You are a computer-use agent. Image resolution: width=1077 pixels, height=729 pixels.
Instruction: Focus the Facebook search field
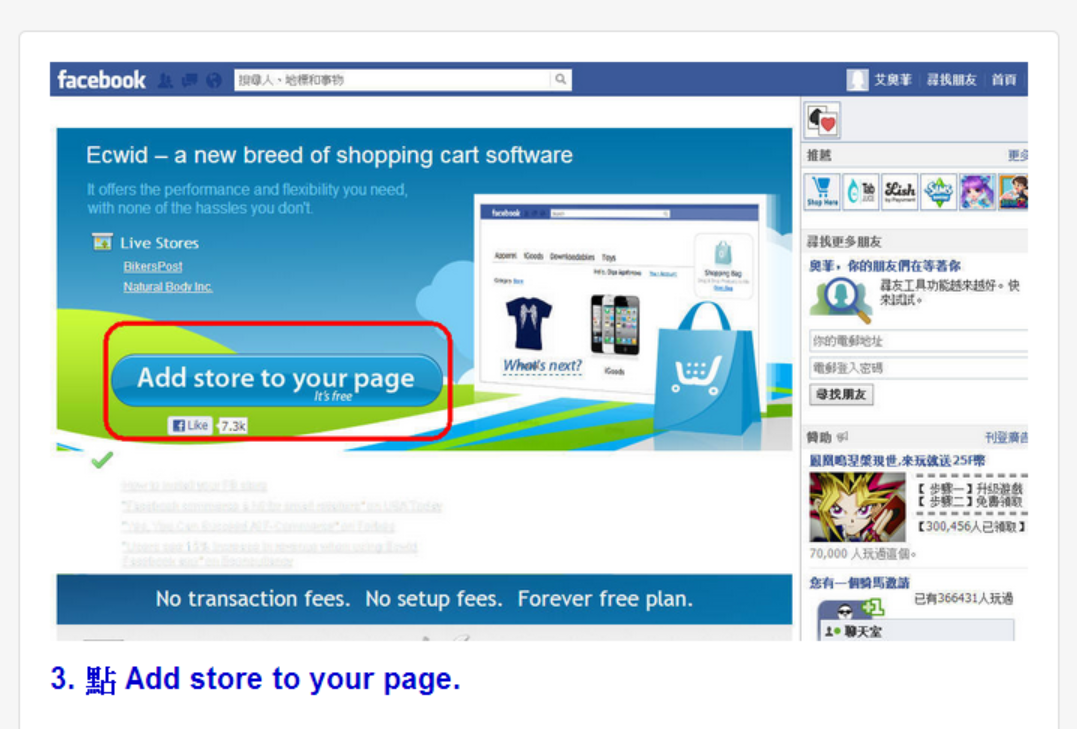[392, 80]
